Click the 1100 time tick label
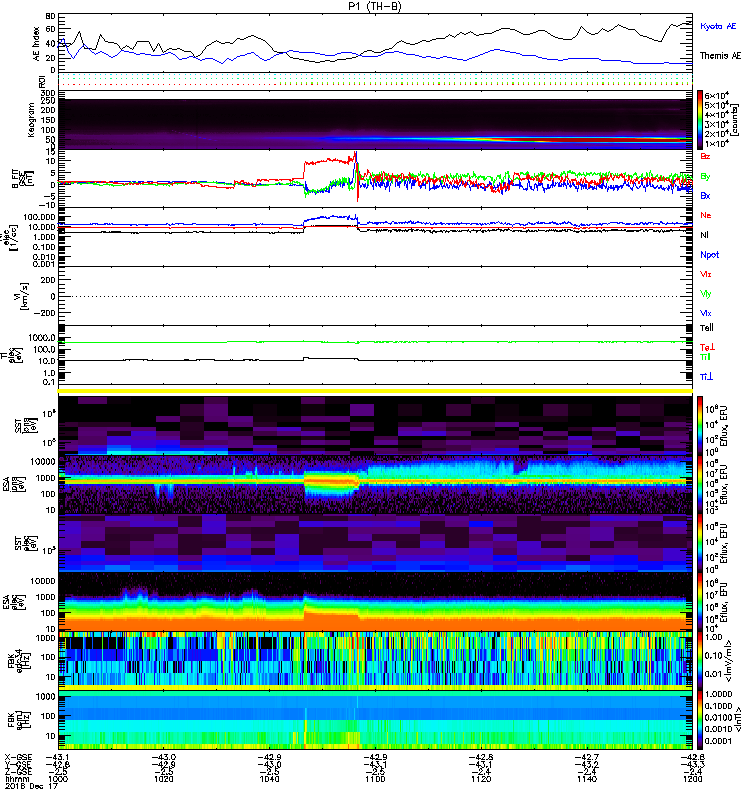Screen dimensions: 750x800 pyautogui.click(x=375, y=779)
